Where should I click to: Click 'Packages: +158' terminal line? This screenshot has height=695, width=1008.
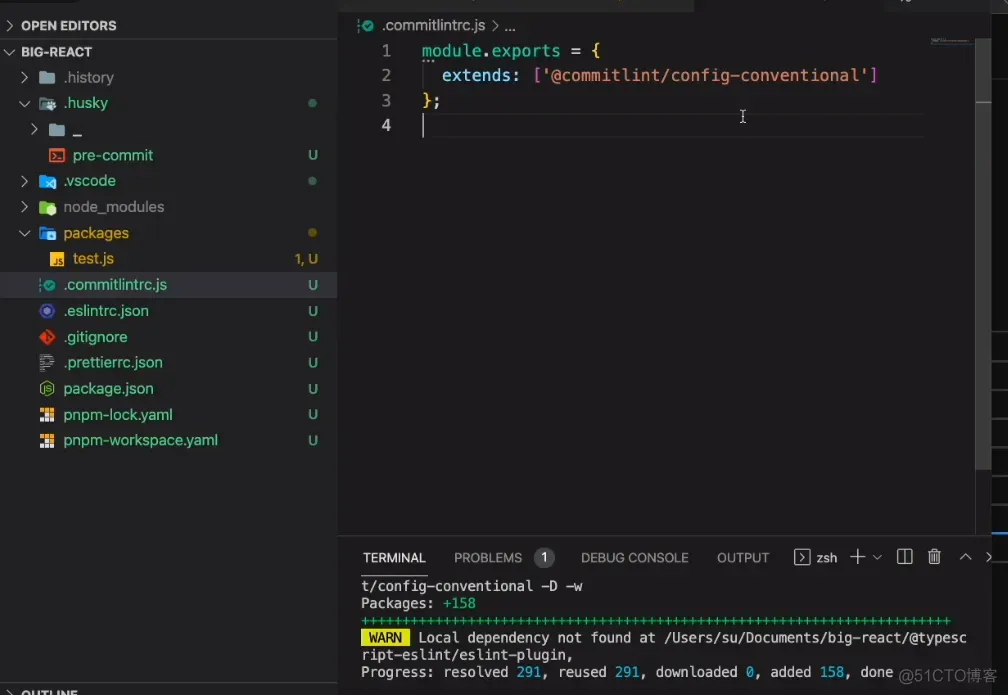pos(418,604)
